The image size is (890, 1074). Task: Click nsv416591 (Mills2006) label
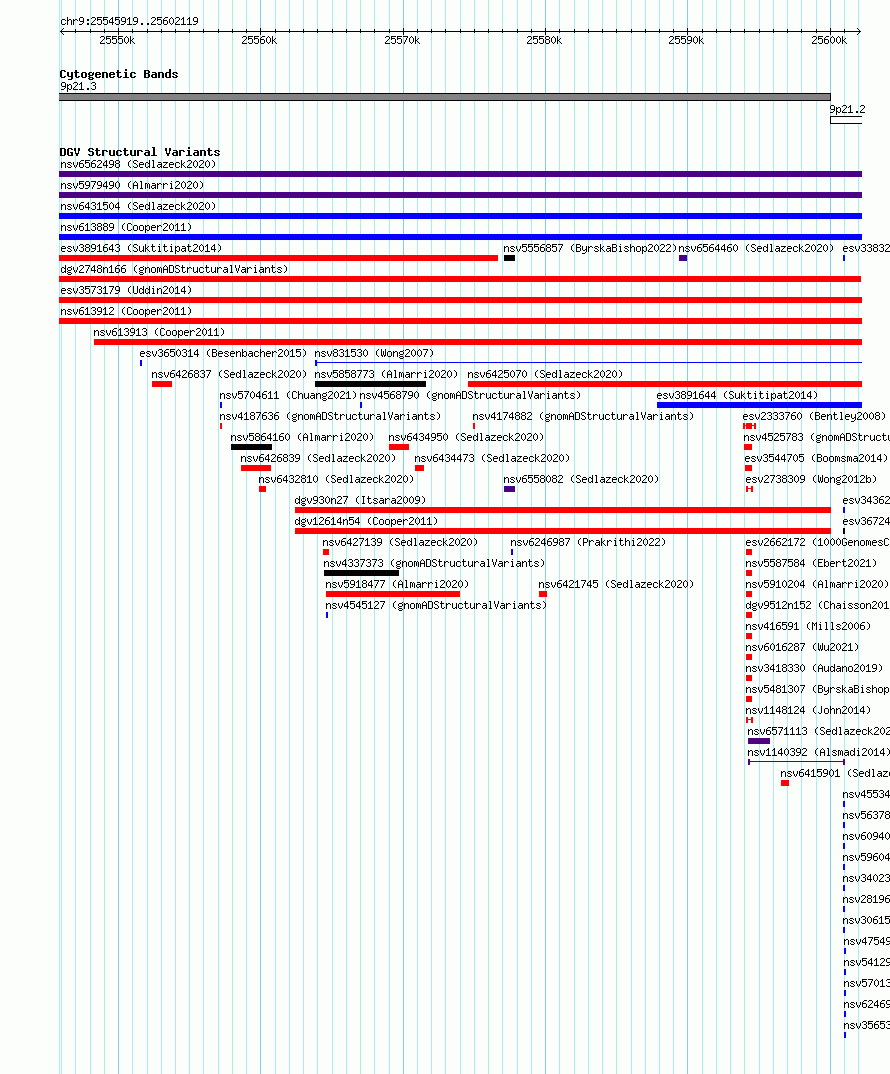tap(808, 627)
